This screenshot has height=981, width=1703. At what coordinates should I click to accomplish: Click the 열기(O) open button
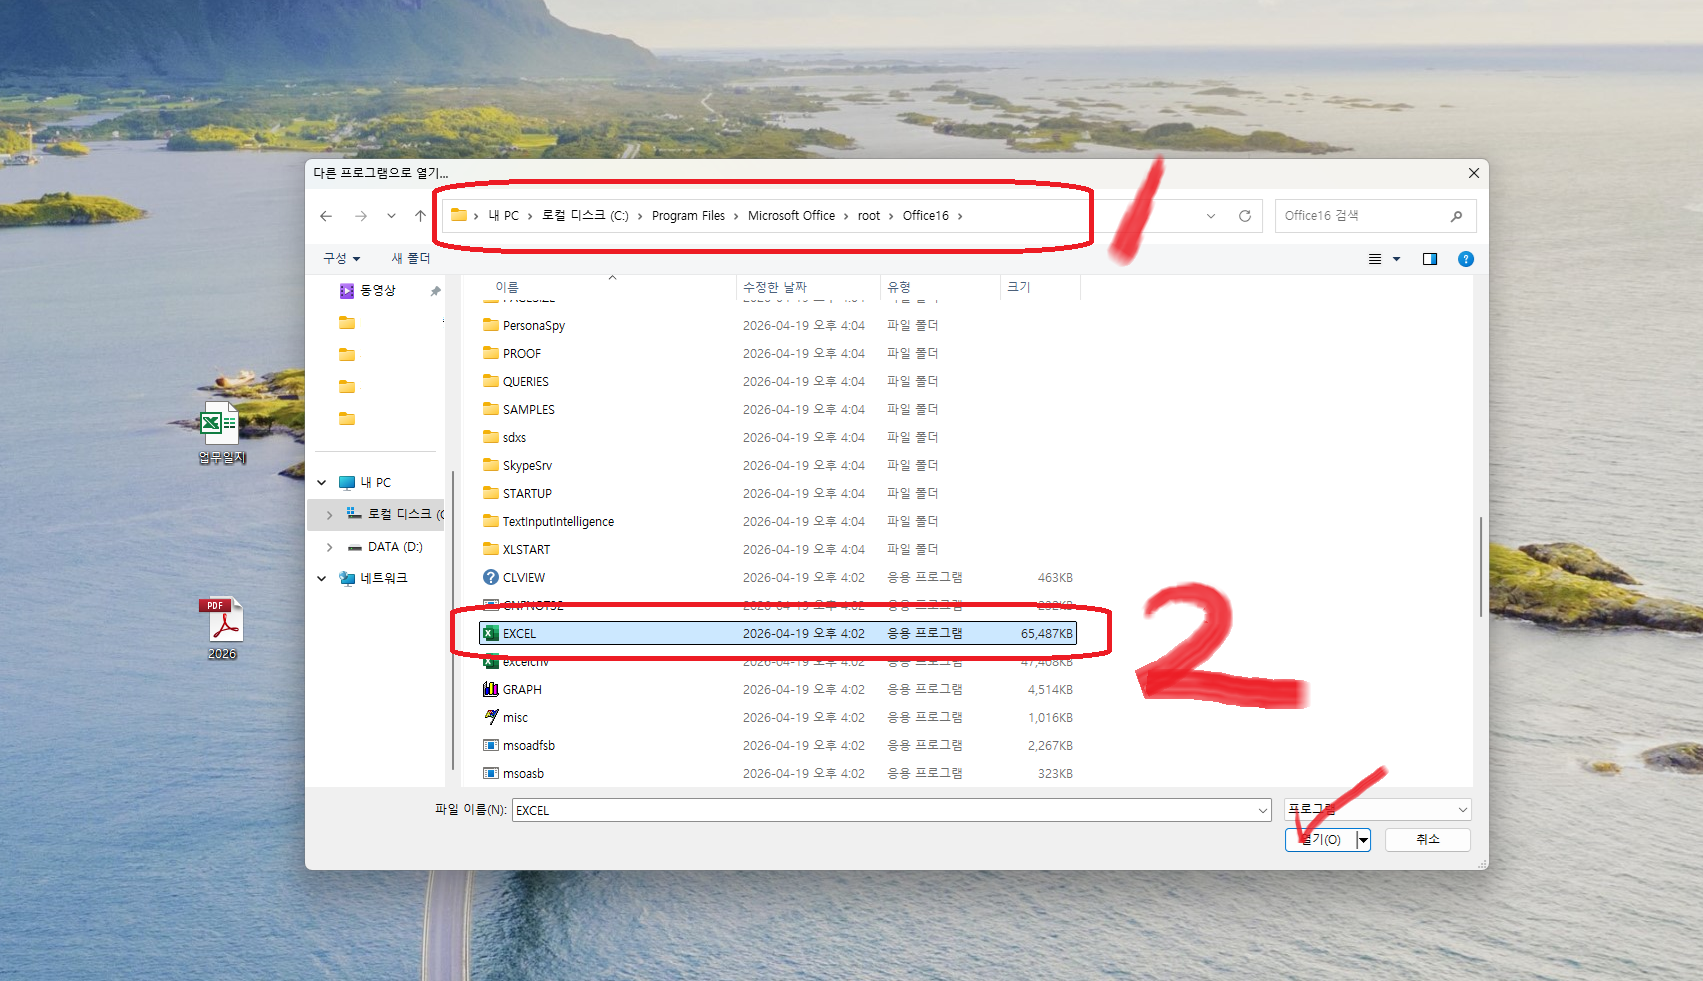(1320, 840)
